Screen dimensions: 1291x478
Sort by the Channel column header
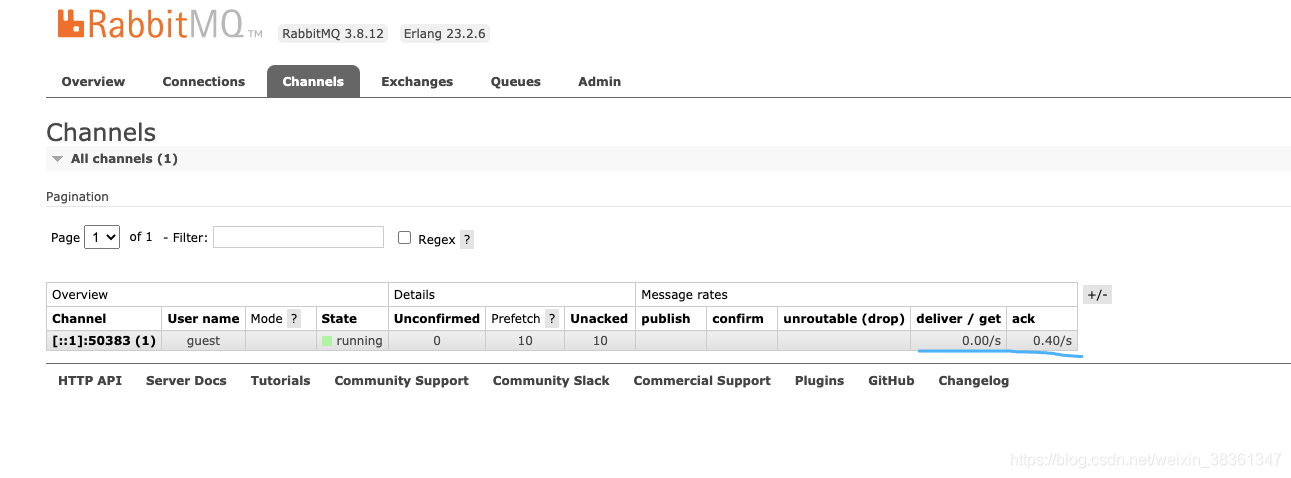click(x=79, y=319)
